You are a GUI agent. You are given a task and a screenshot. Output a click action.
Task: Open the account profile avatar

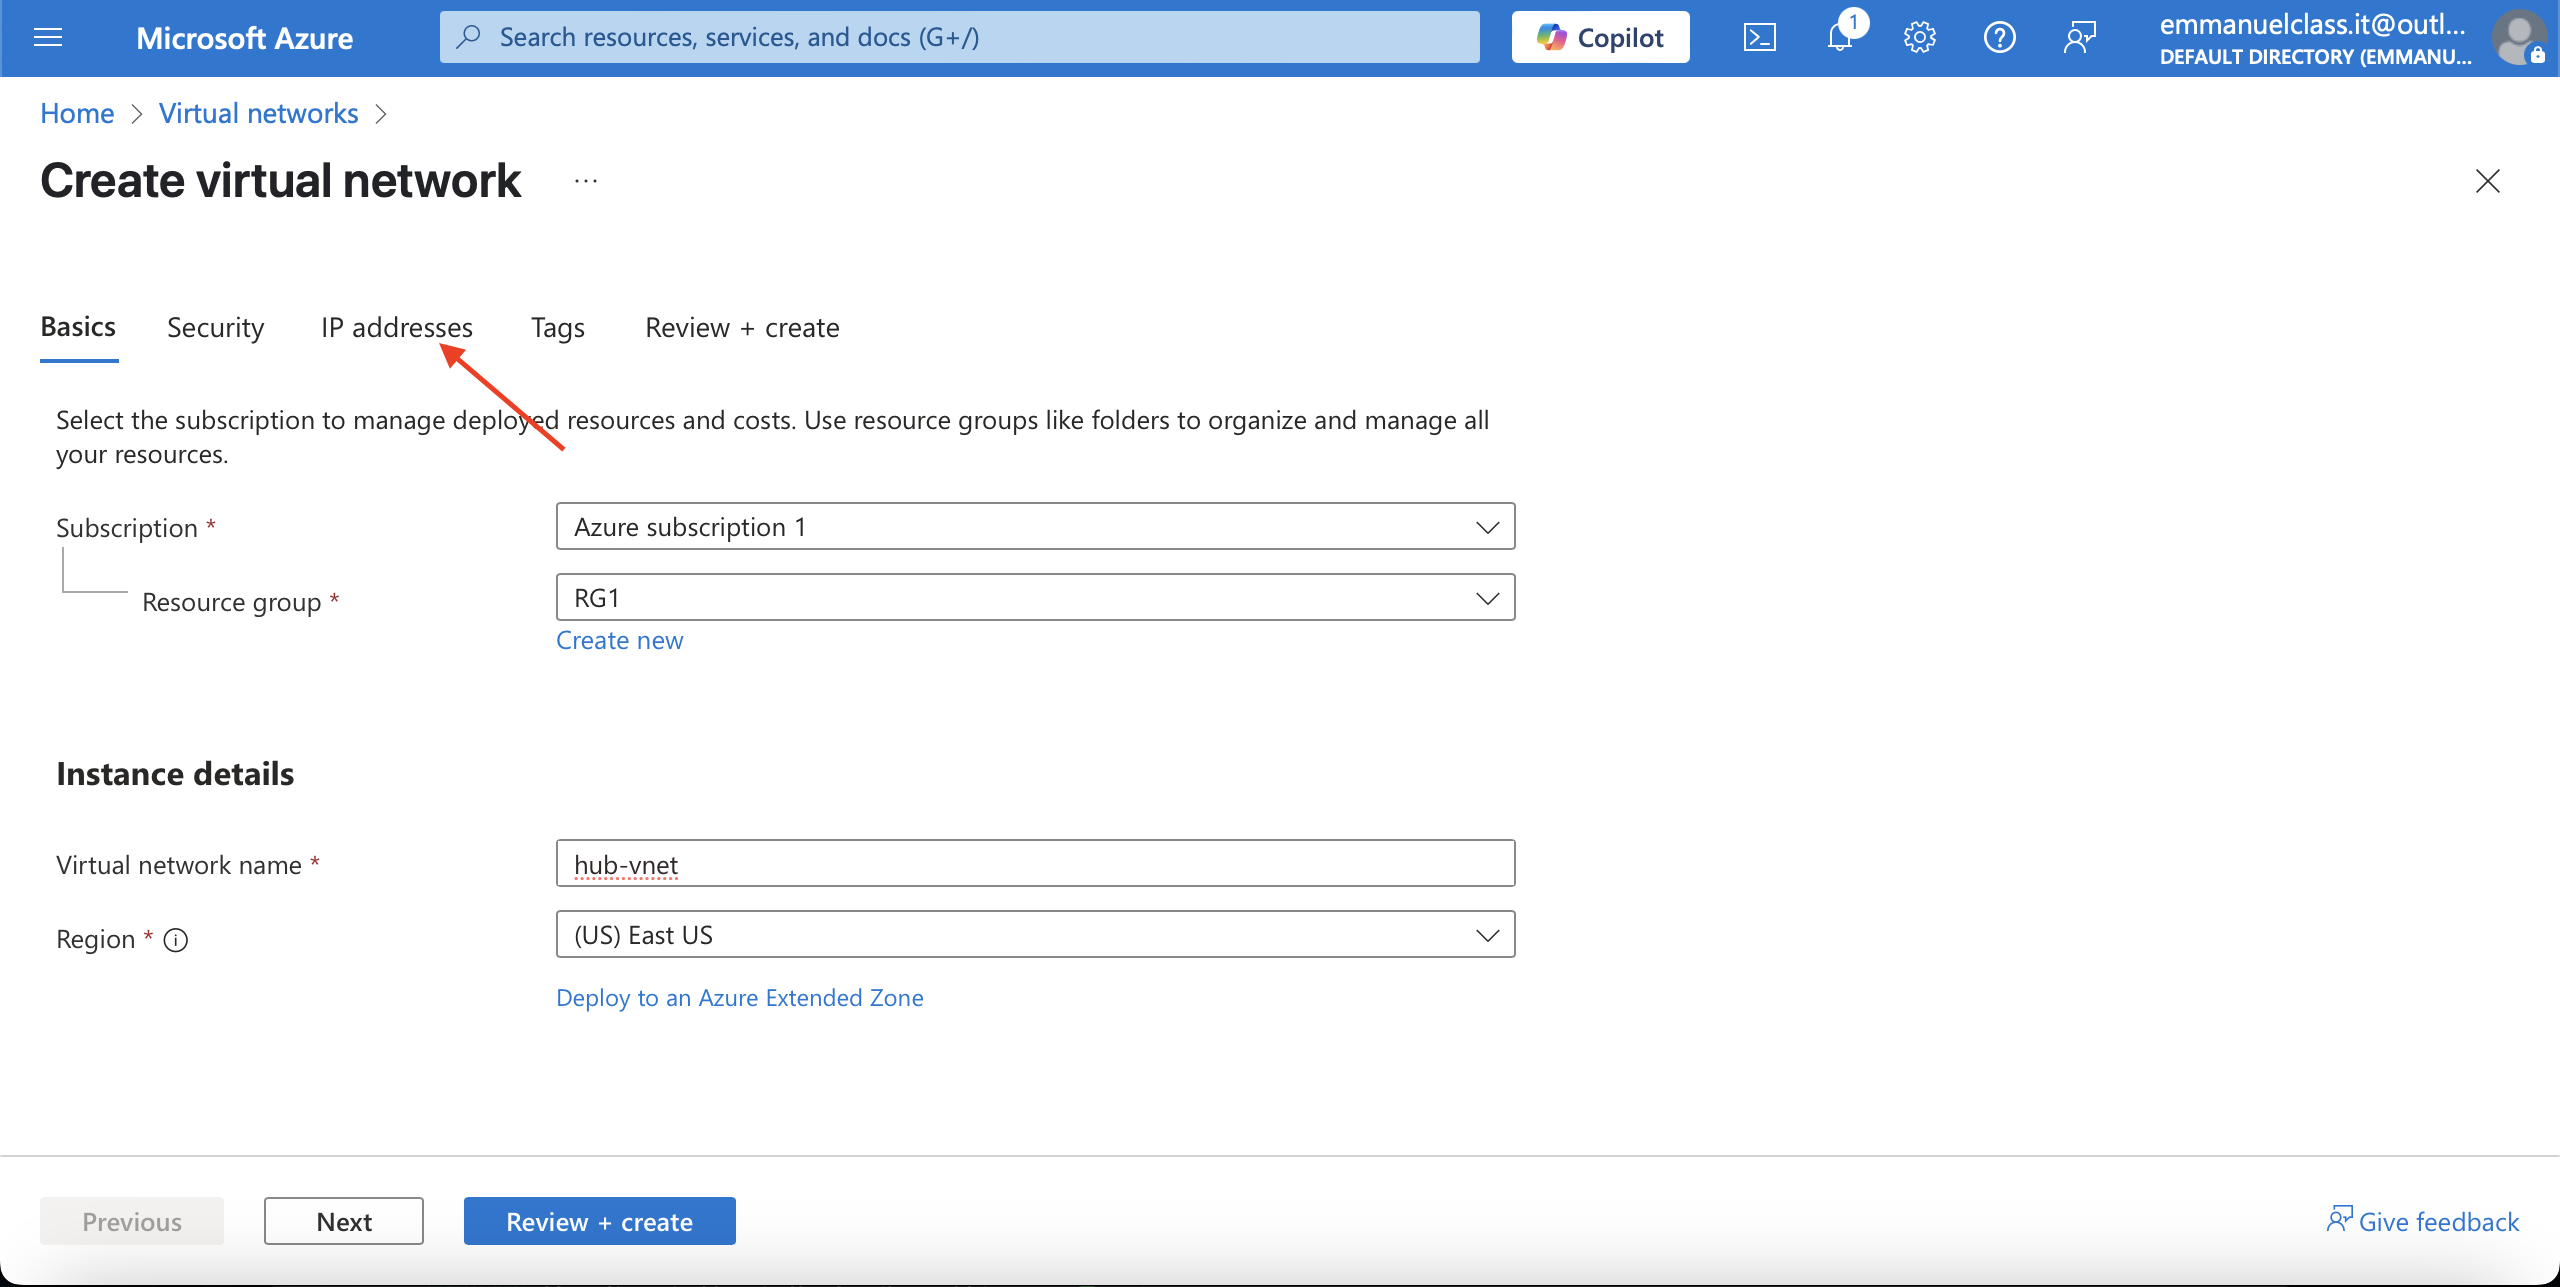[x=2519, y=38]
